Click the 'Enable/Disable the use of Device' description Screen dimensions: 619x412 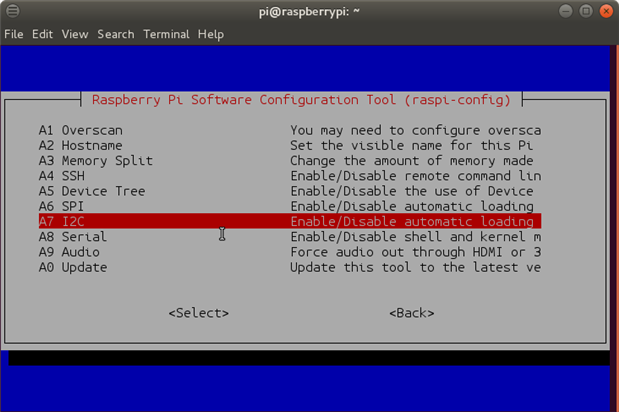tap(412, 191)
